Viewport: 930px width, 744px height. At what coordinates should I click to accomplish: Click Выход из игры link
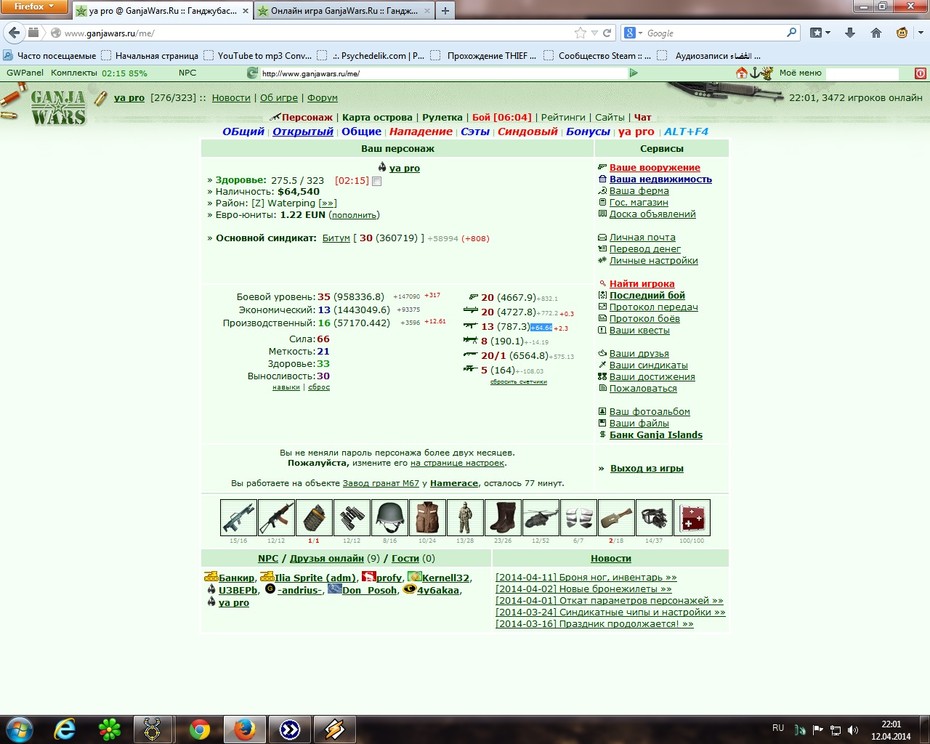pyautogui.click(x=647, y=468)
